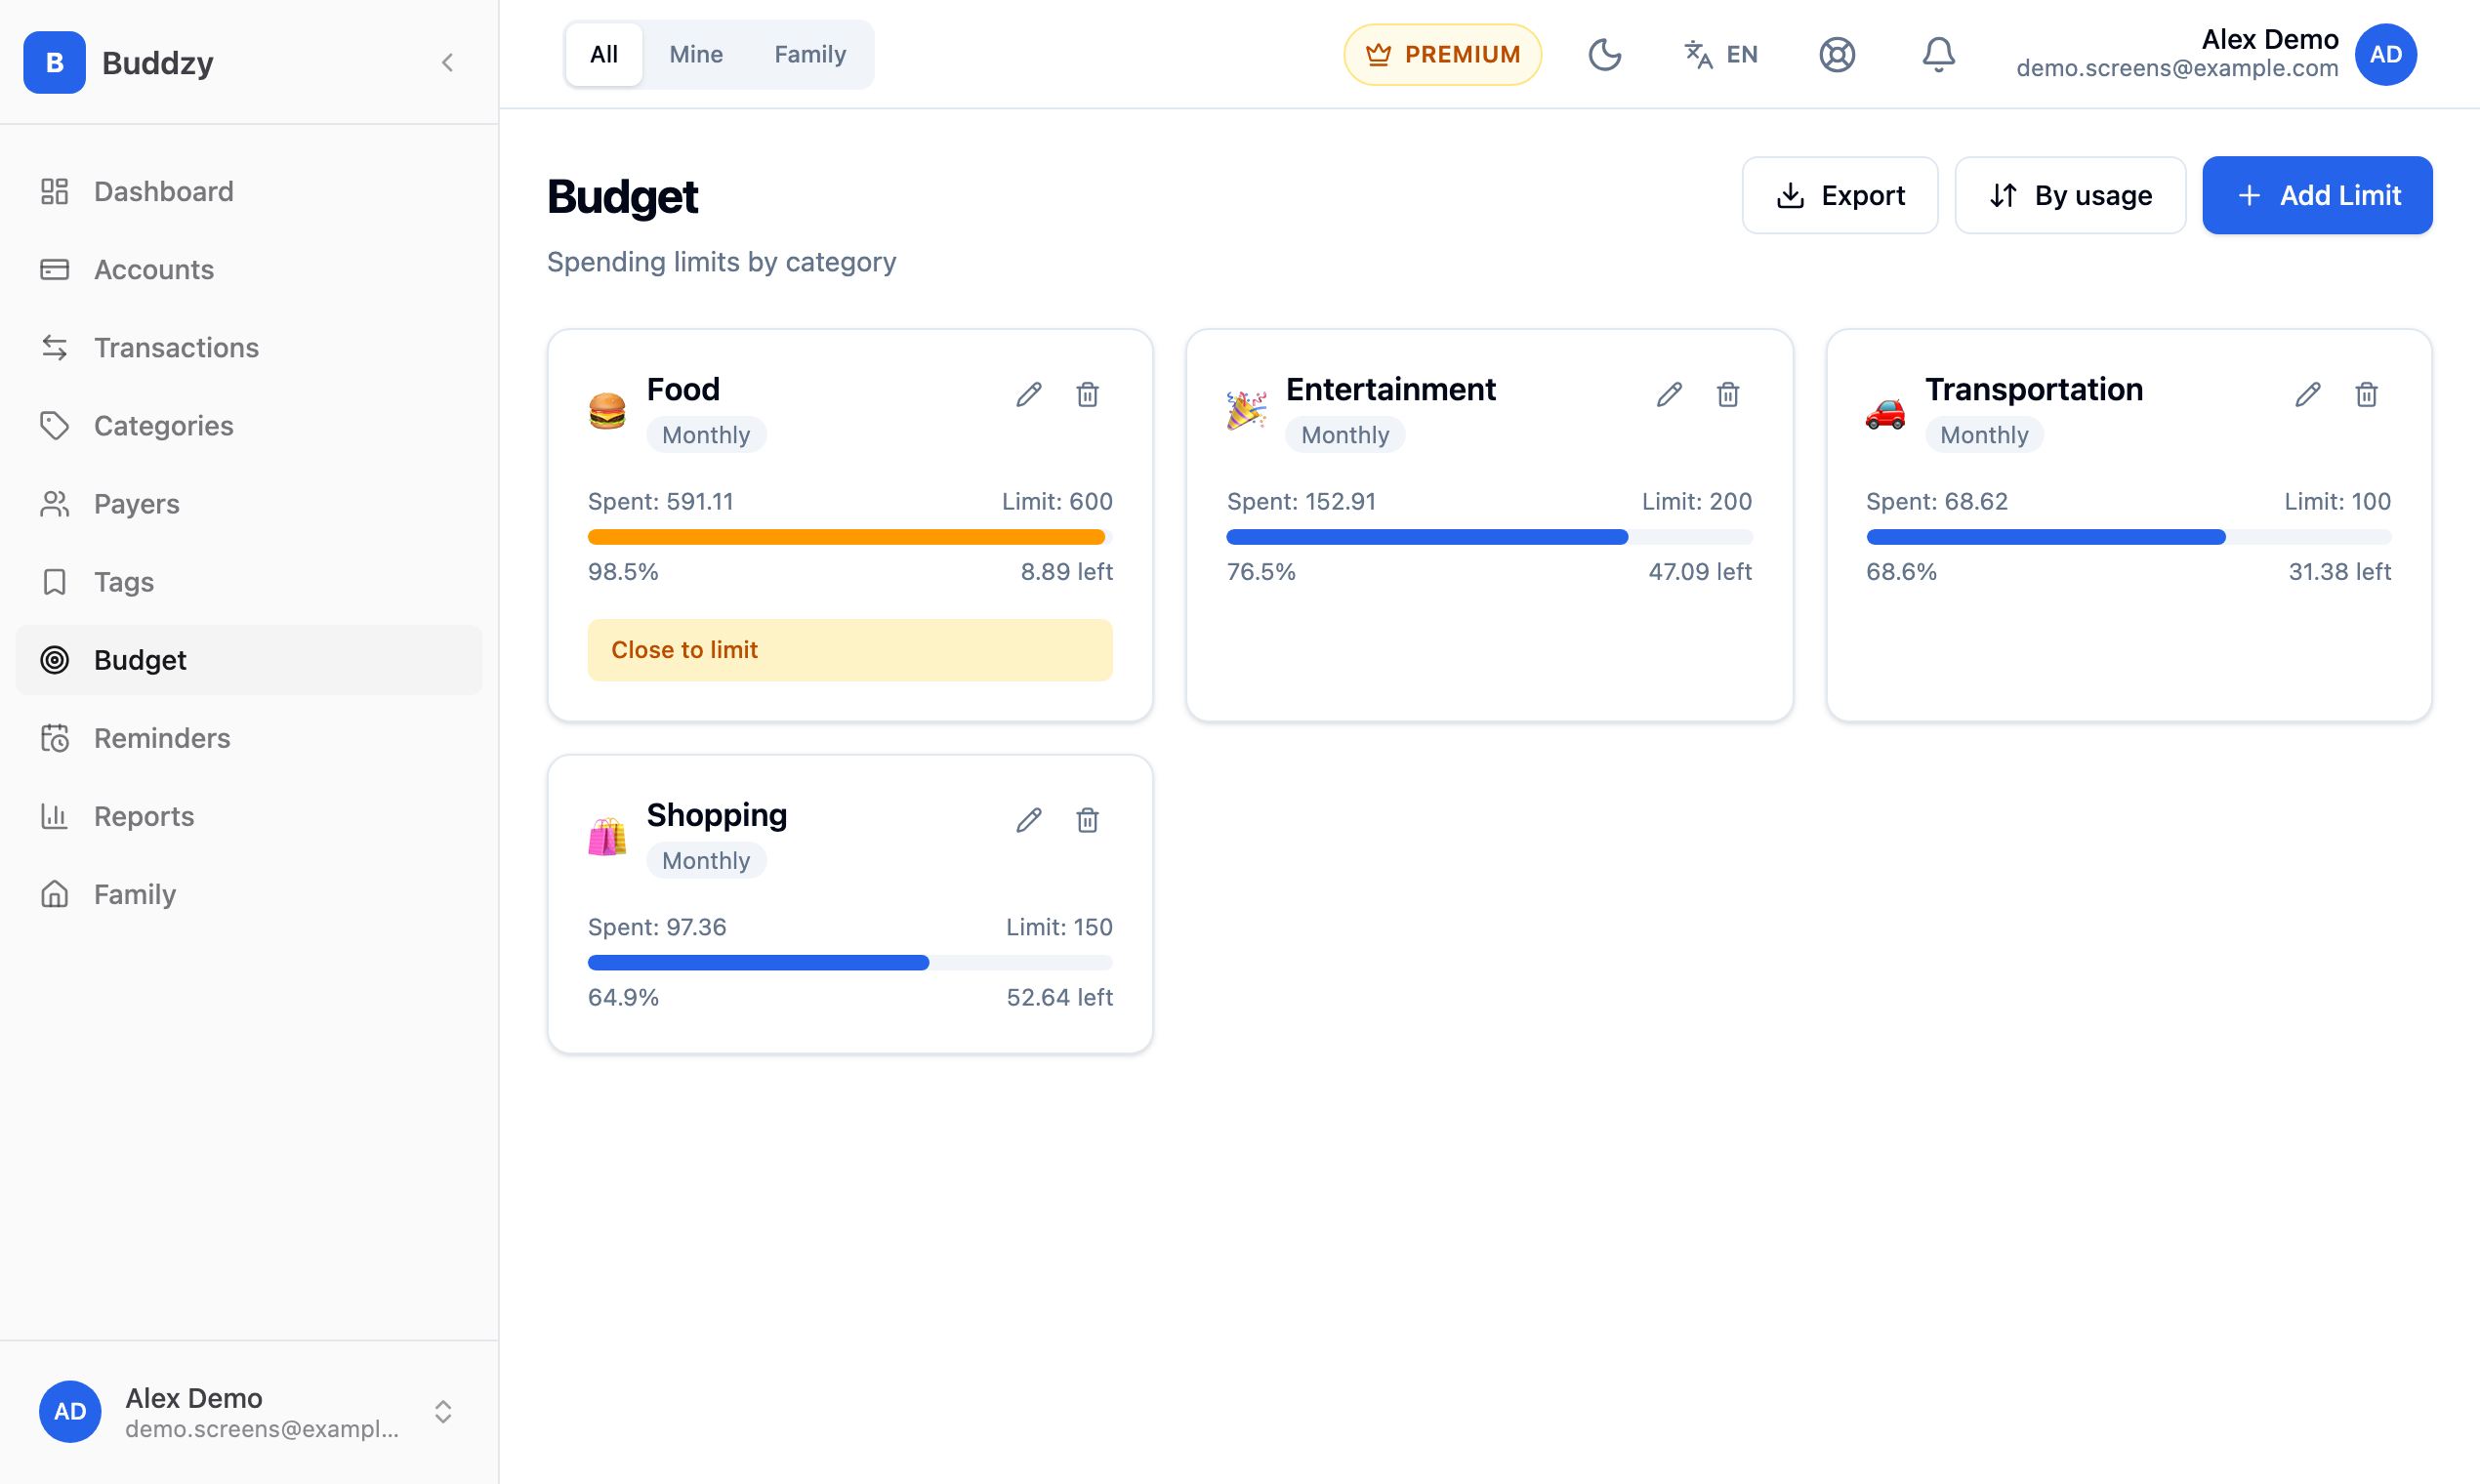Go to Accounts in the sidebar

(x=249, y=269)
